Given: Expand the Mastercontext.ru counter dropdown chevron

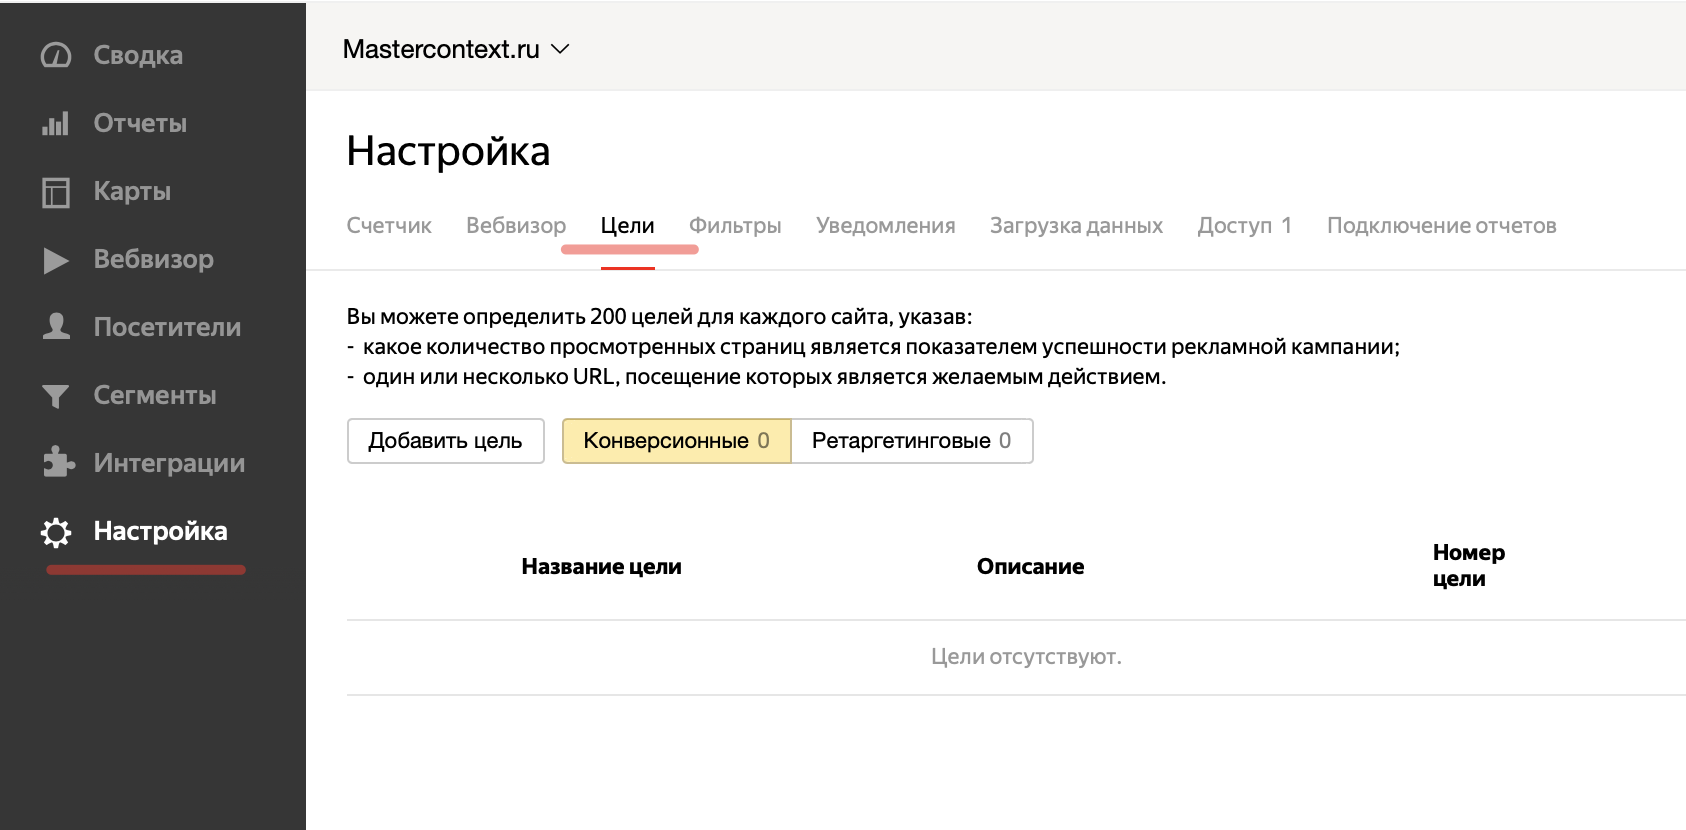Looking at the screenshot, I should click(560, 49).
